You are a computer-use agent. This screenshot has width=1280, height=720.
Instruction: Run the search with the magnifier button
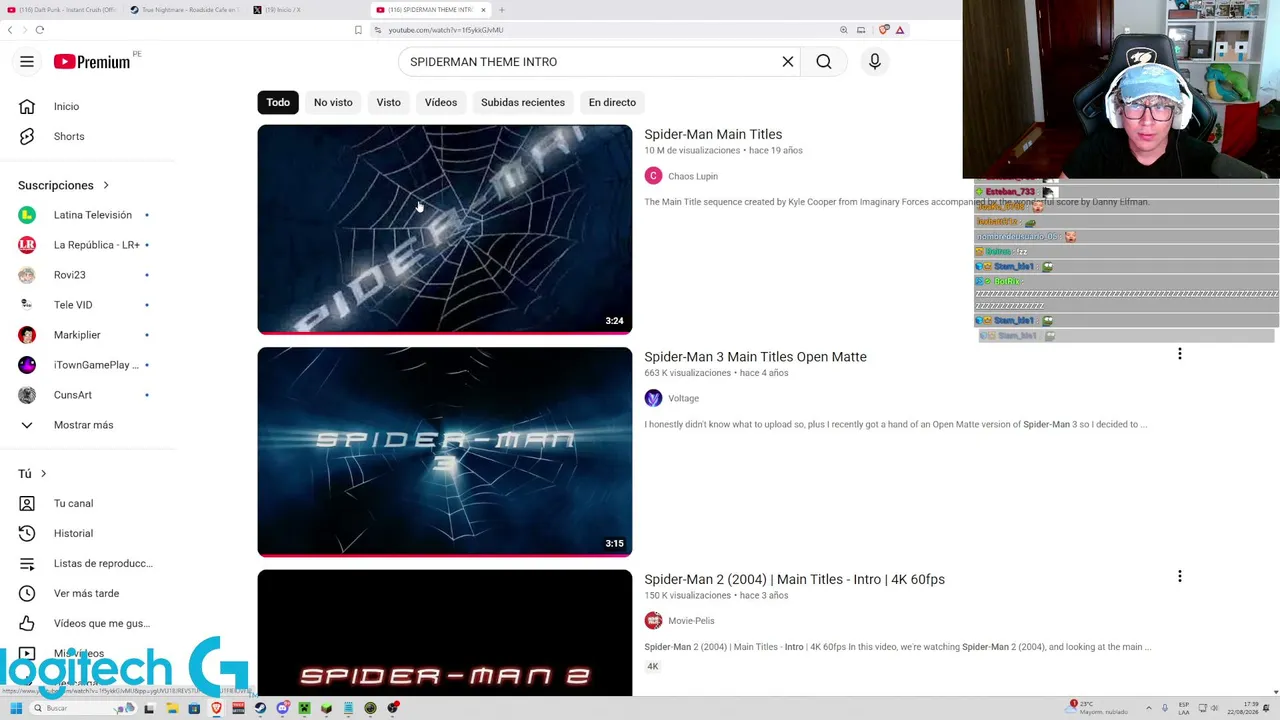[824, 62]
